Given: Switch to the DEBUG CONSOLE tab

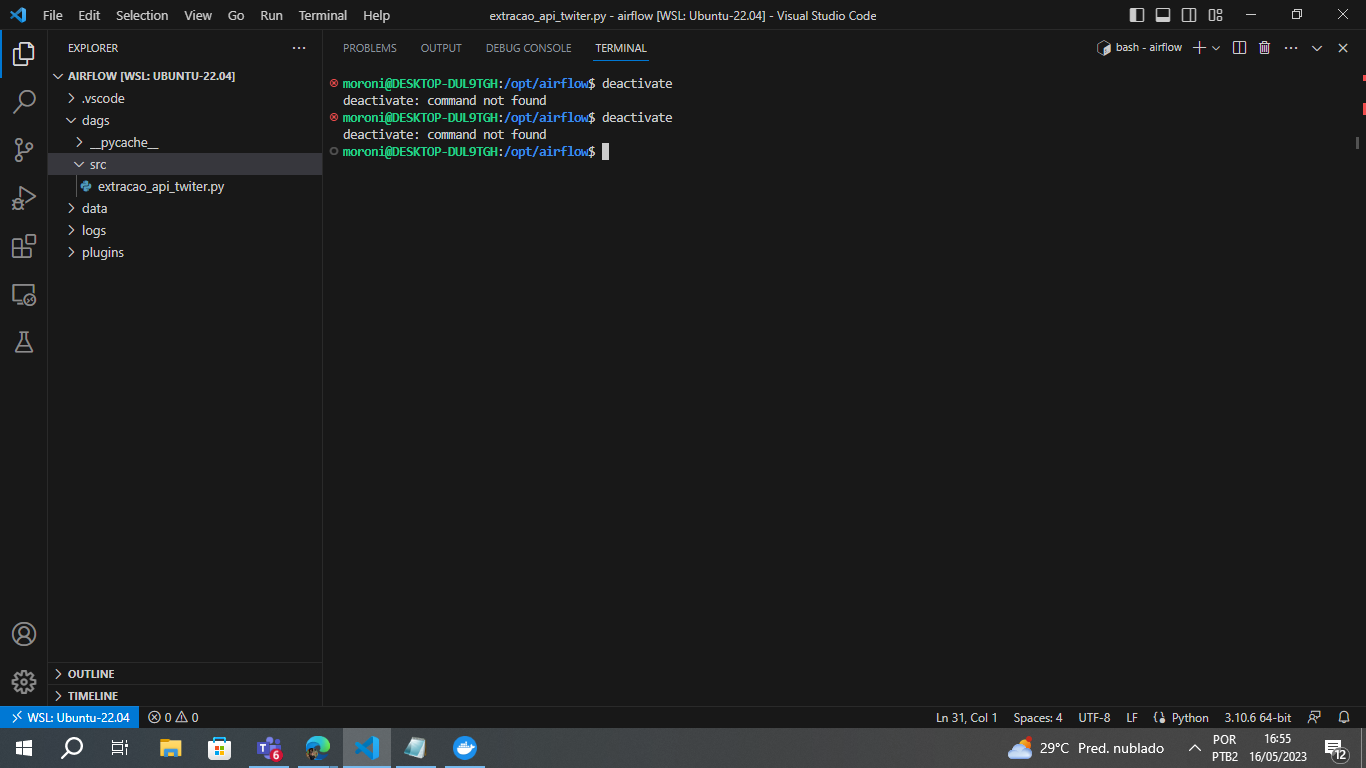Looking at the screenshot, I should point(529,48).
